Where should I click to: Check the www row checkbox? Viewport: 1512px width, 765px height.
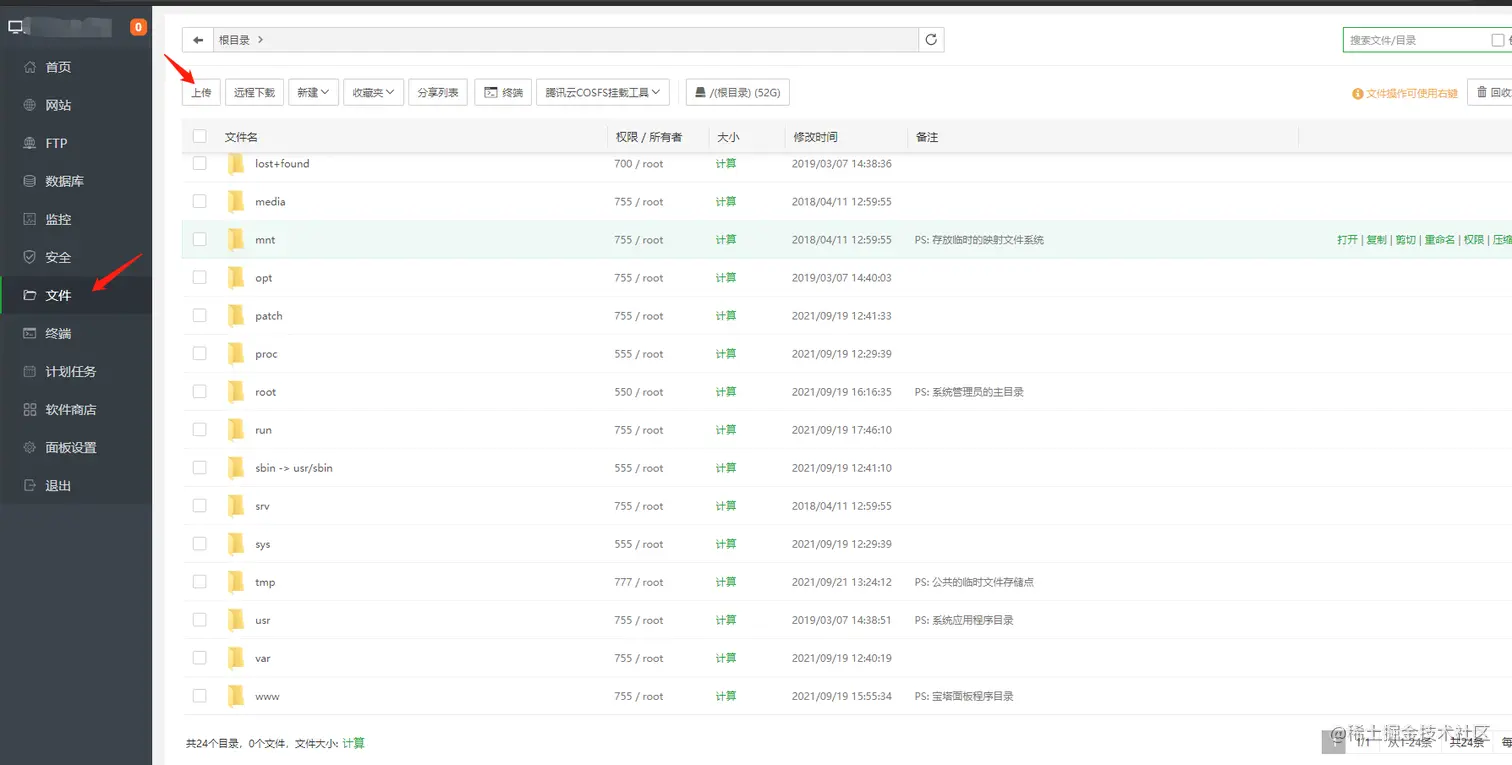click(x=200, y=695)
